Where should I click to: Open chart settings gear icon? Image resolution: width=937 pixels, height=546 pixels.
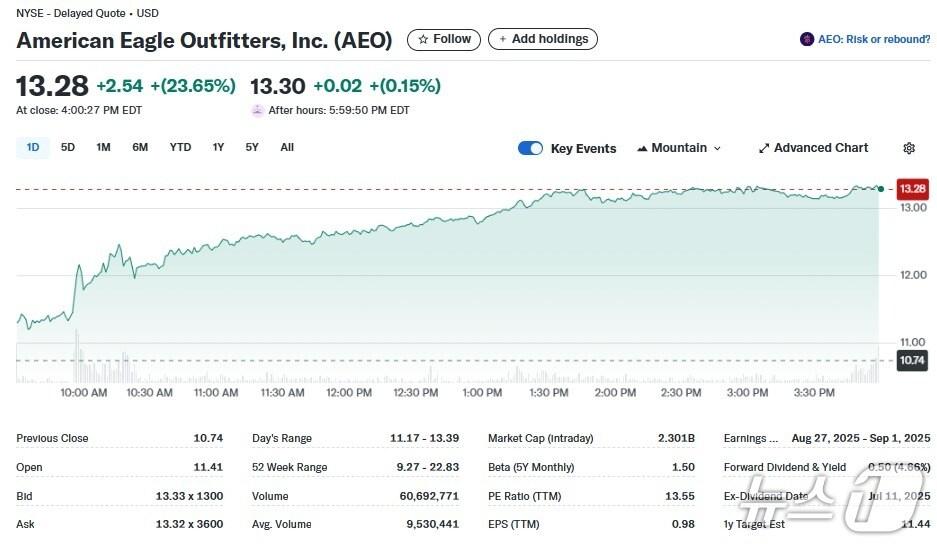pyautogui.click(x=908, y=148)
